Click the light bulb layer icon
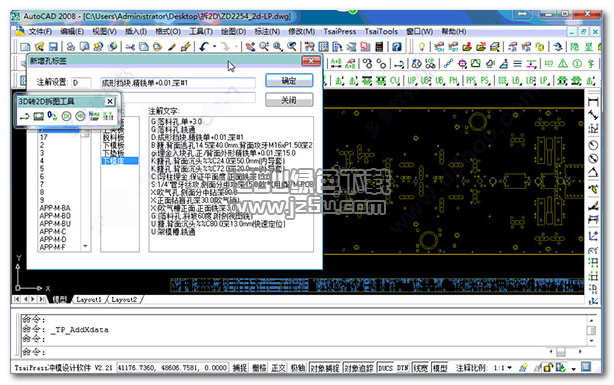Viewport: 614px width, 385px height. pos(421,47)
